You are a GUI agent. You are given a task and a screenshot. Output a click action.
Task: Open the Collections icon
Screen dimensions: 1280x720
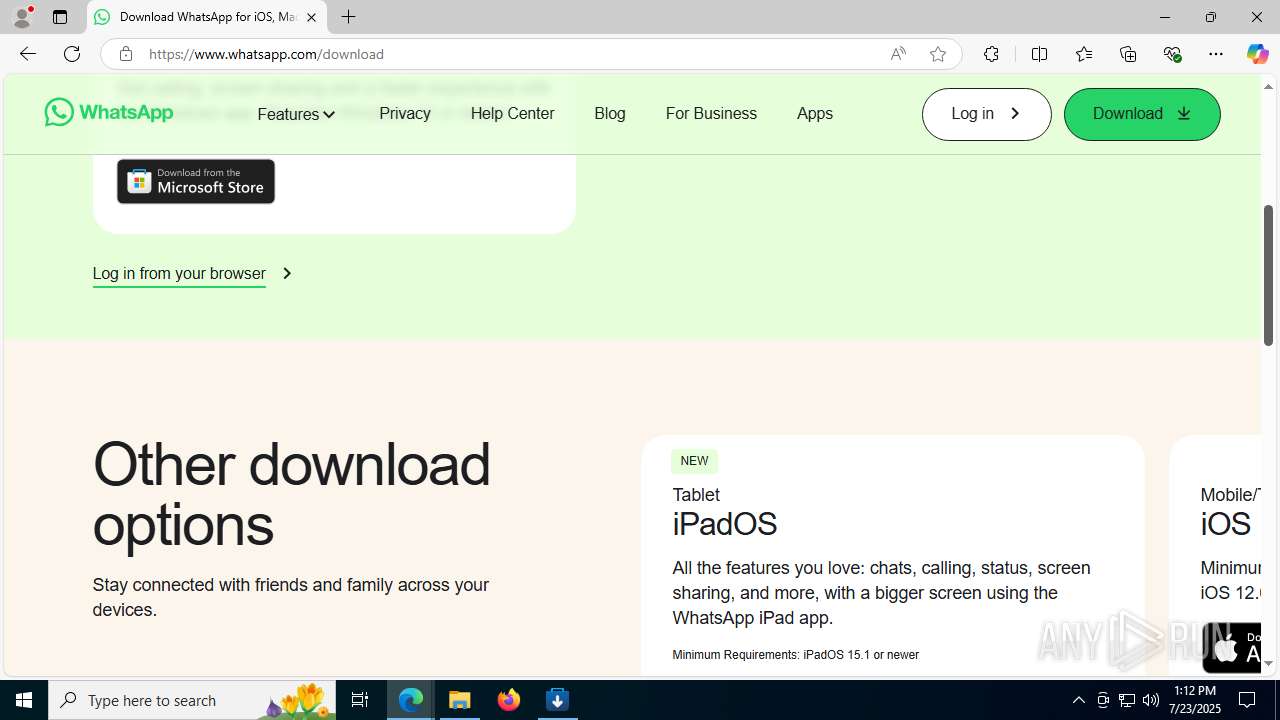tap(1128, 54)
